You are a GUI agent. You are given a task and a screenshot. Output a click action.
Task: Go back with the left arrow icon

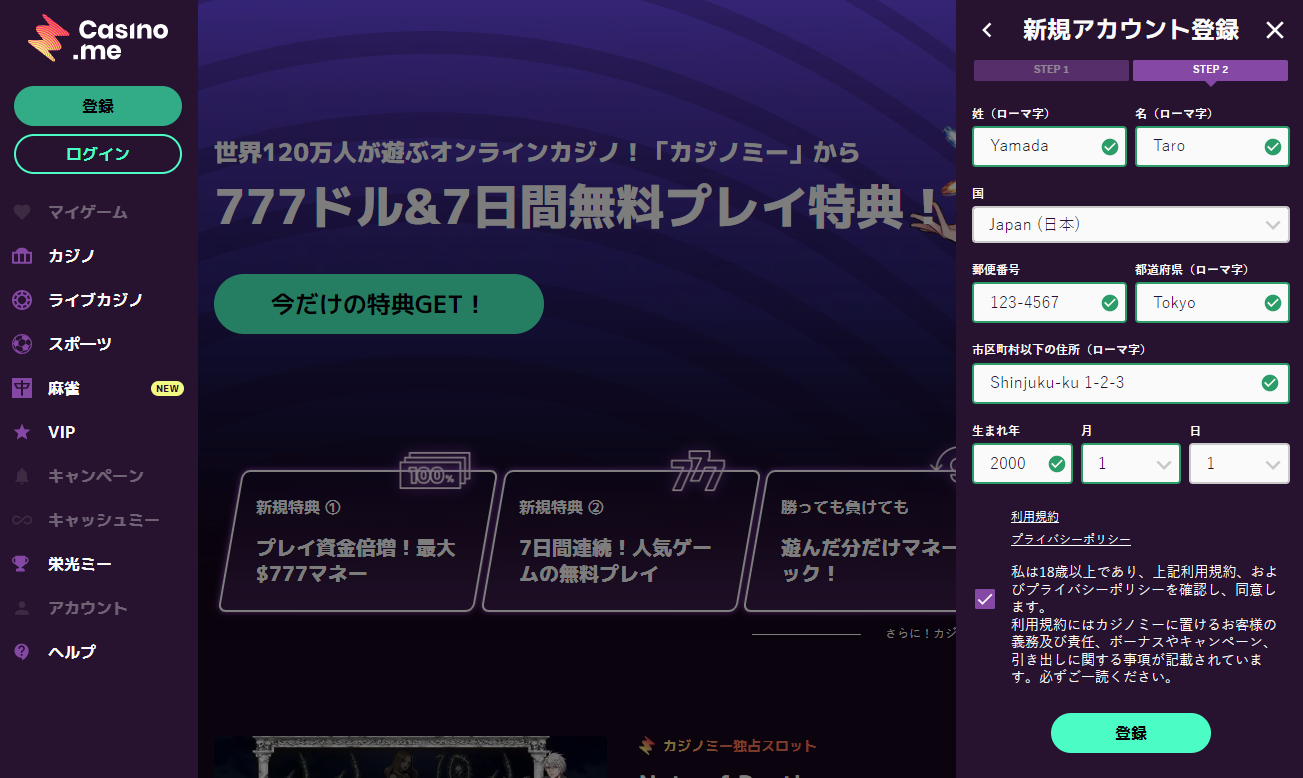987,30
